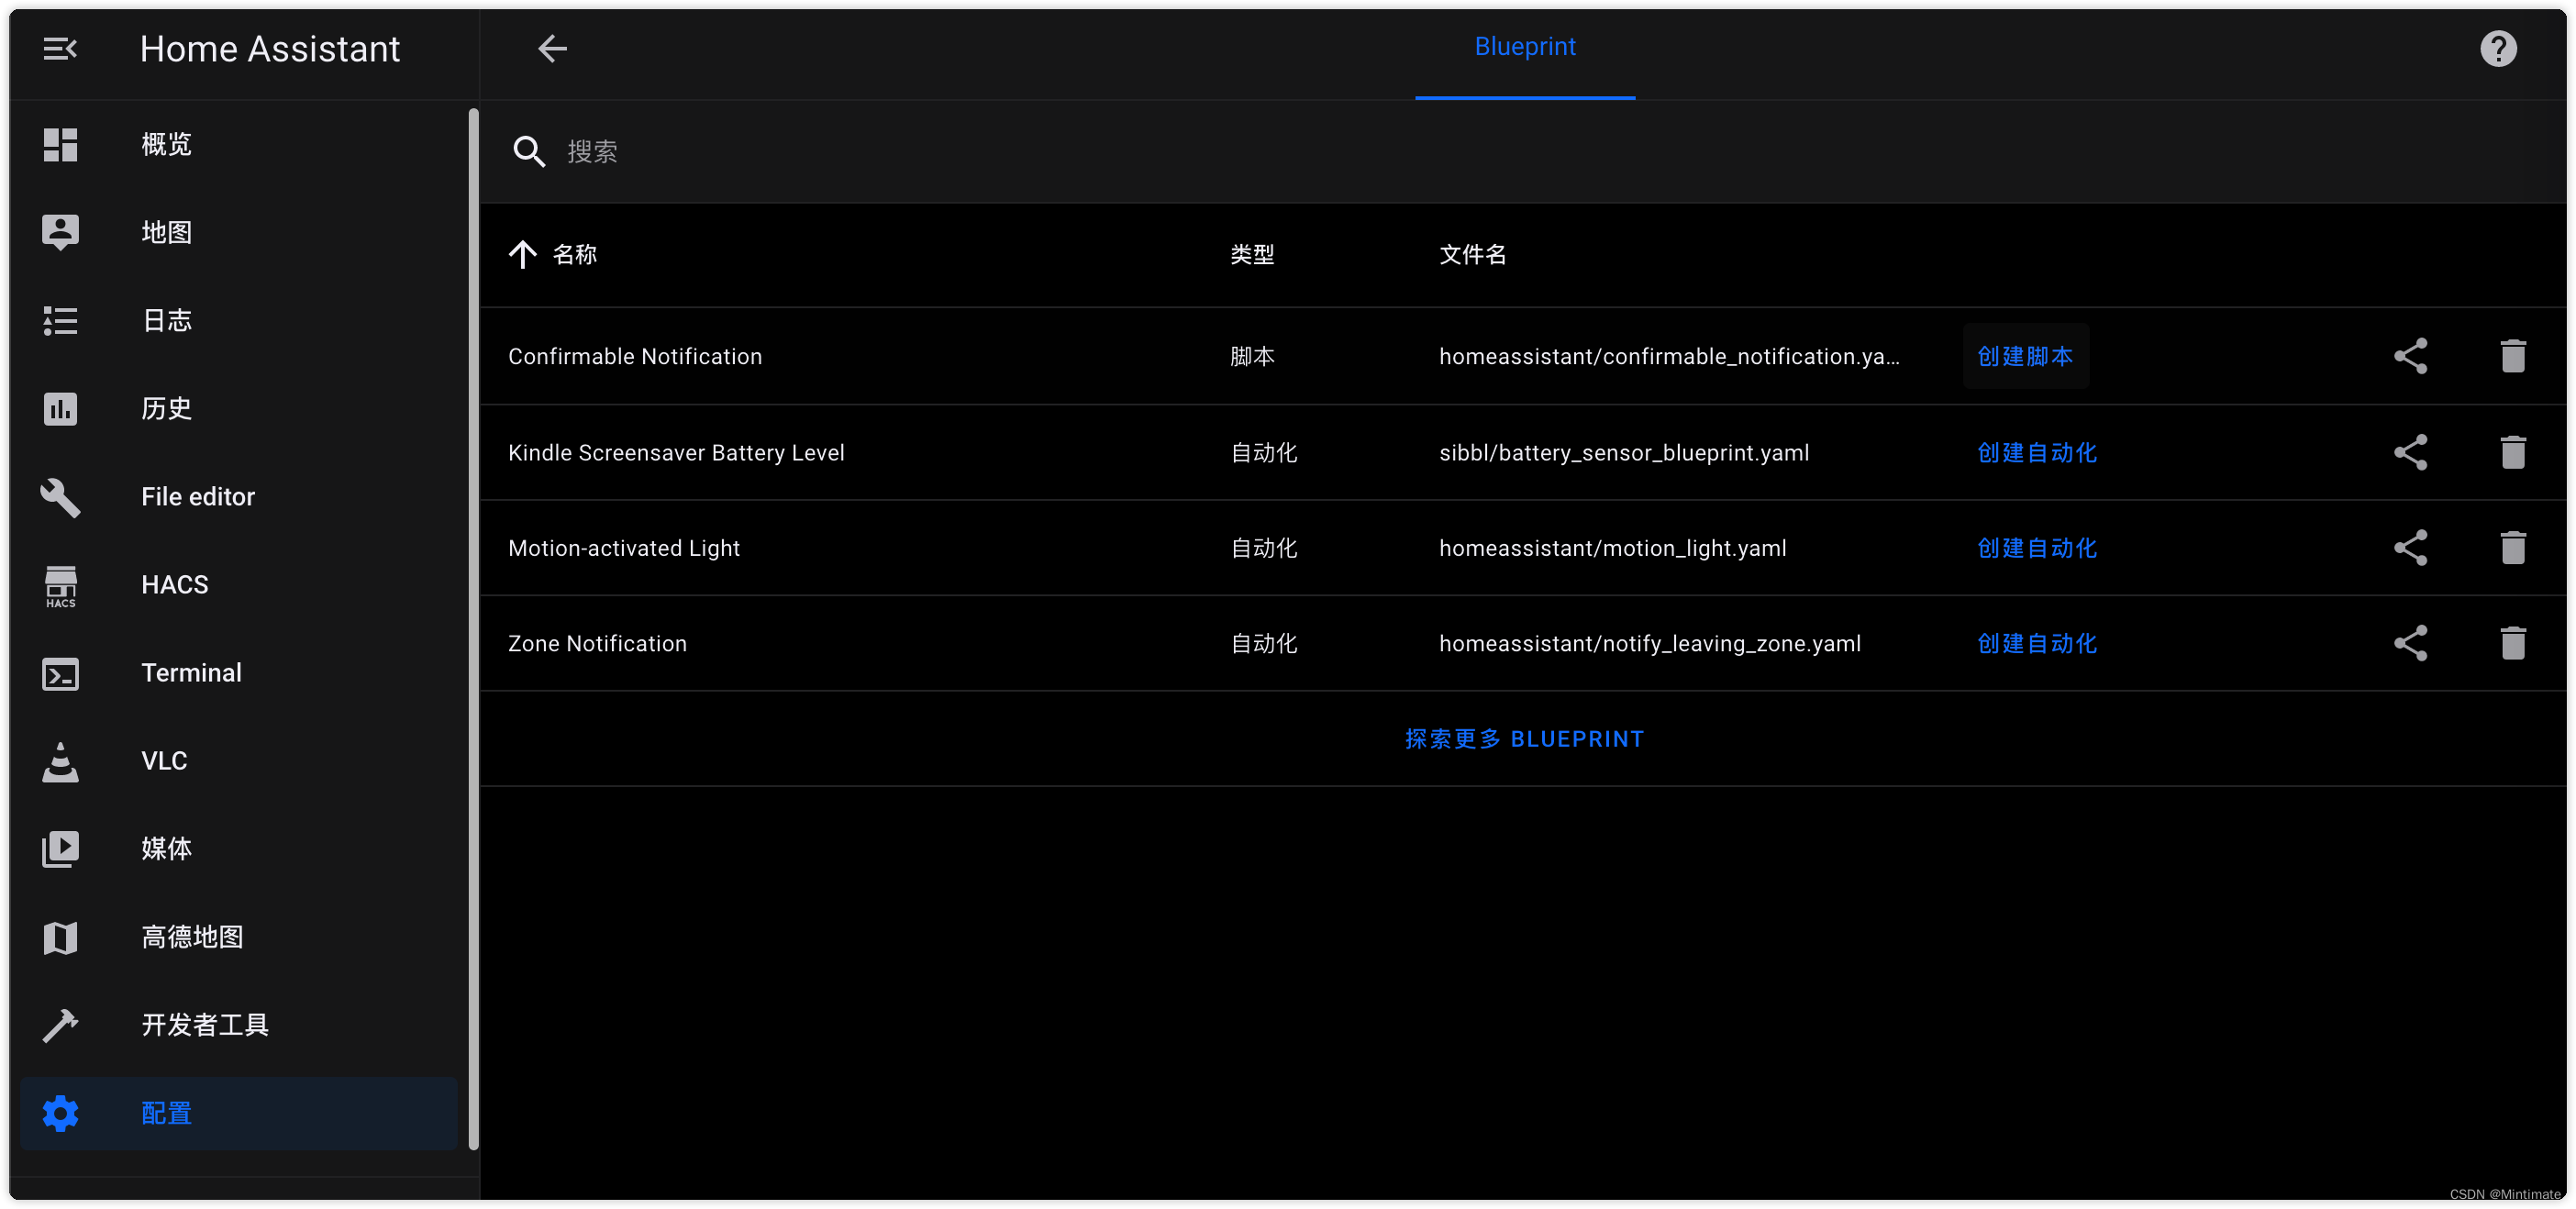This screenshot has width=2576, height=1209.
Task: Open 媒体 label in sidebar
Action: click(166, 849)
